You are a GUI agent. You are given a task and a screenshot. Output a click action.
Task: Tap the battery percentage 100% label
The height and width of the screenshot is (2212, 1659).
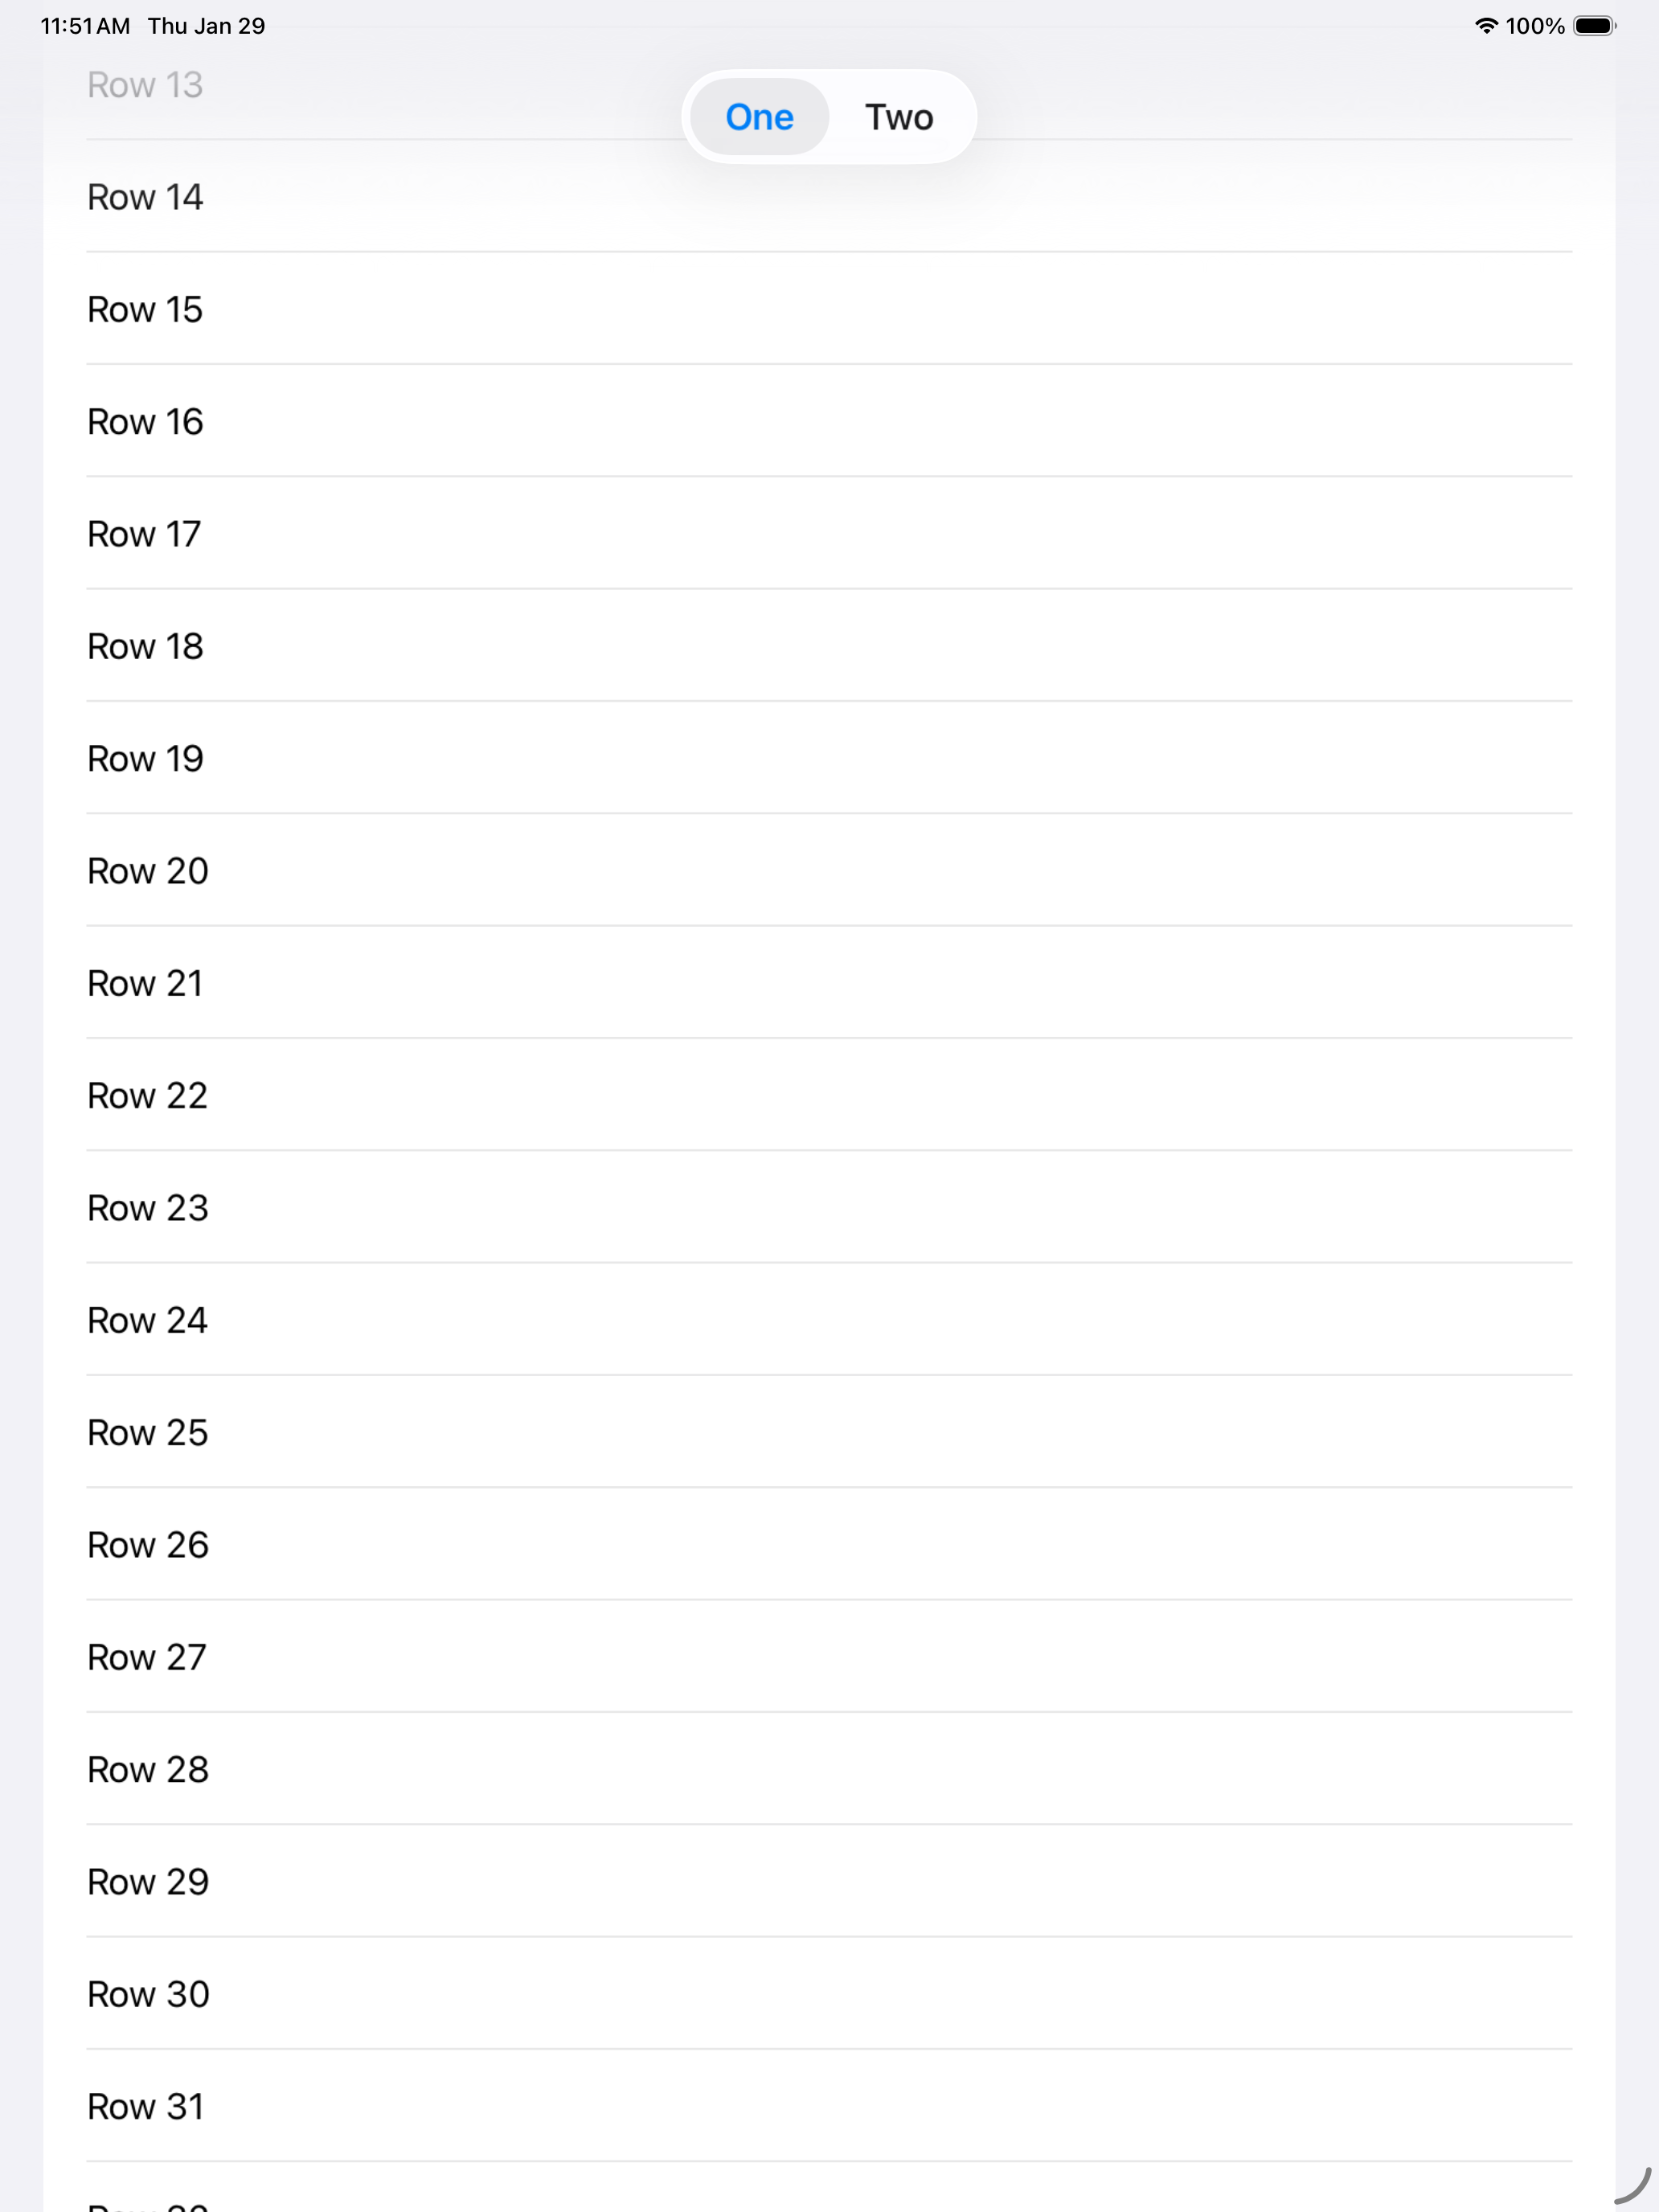(1535, 26)
